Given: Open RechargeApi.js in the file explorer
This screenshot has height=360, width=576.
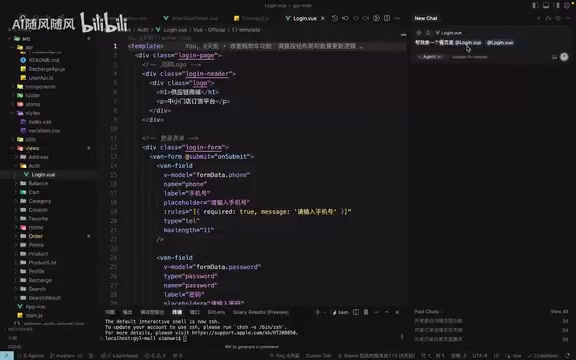Looking at the screenshot, I should [x=46, y=69].
